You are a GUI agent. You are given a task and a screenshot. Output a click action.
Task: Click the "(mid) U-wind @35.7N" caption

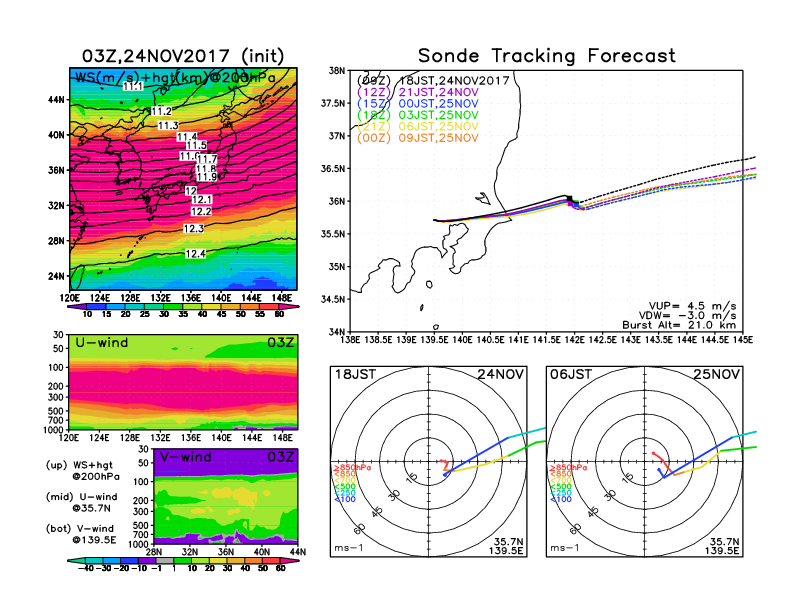coord(81,502)
